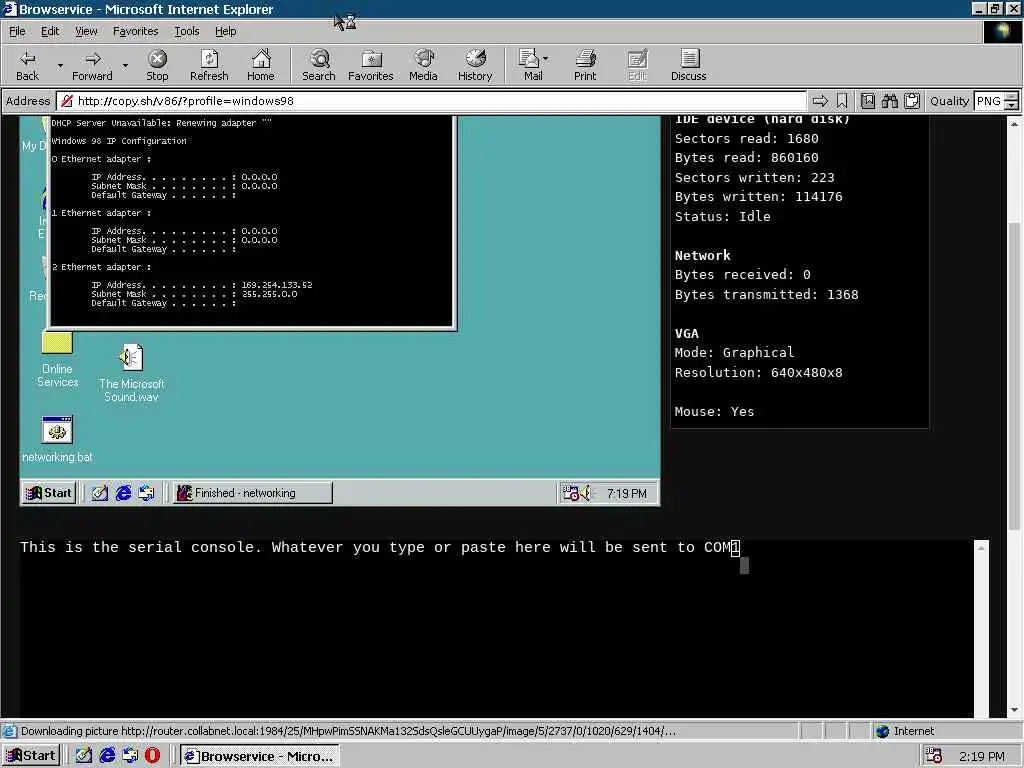Click the host tray scheduler icon near 2:19 PM

coord(934,756)
